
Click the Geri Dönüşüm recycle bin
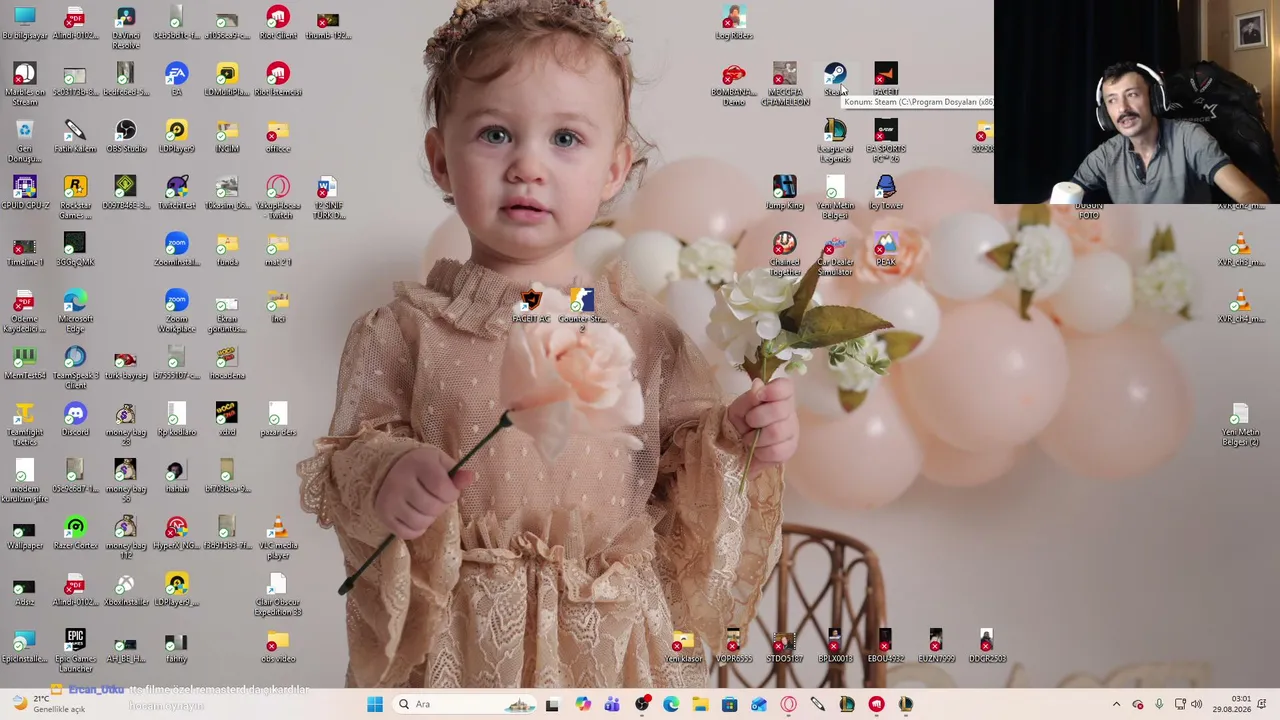coord(25,142)
